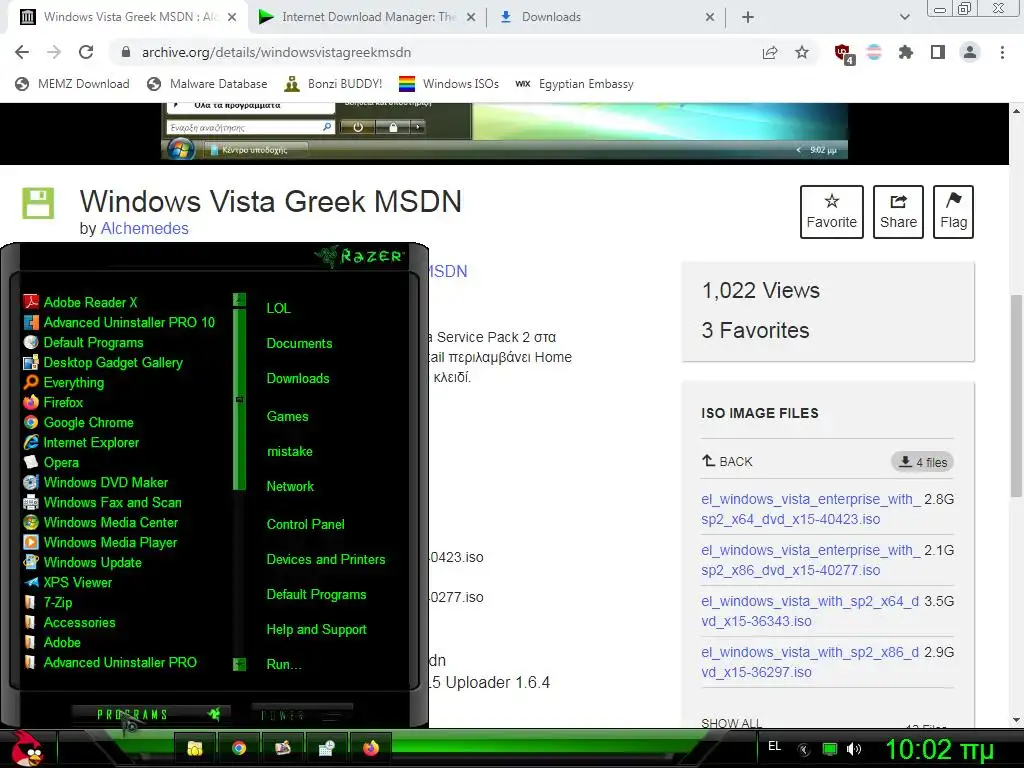Toggle the browser side panel
Image resolution: width=1024 pixels, height=768 pixels.
click(x=938, y=52)
